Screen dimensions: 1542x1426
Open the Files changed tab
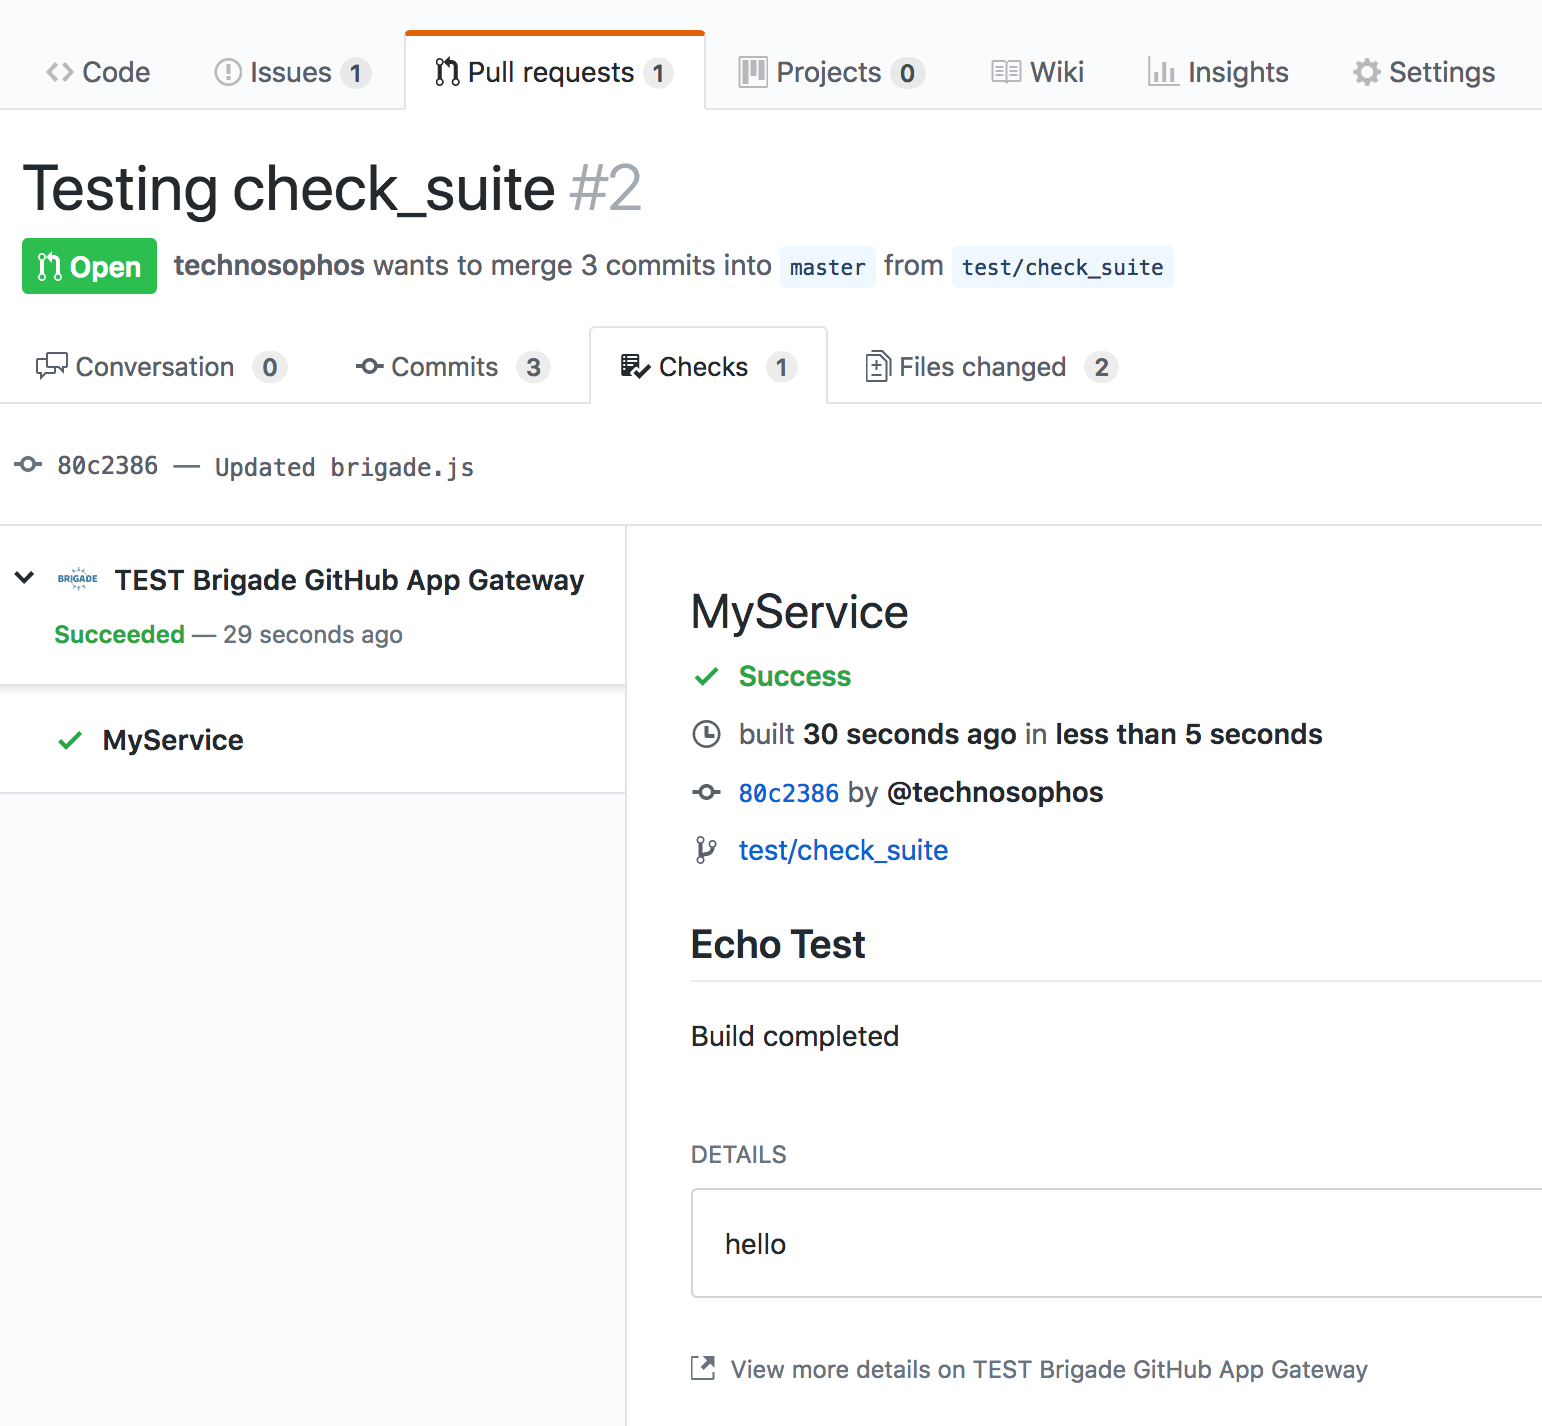[x=991, y=367]
